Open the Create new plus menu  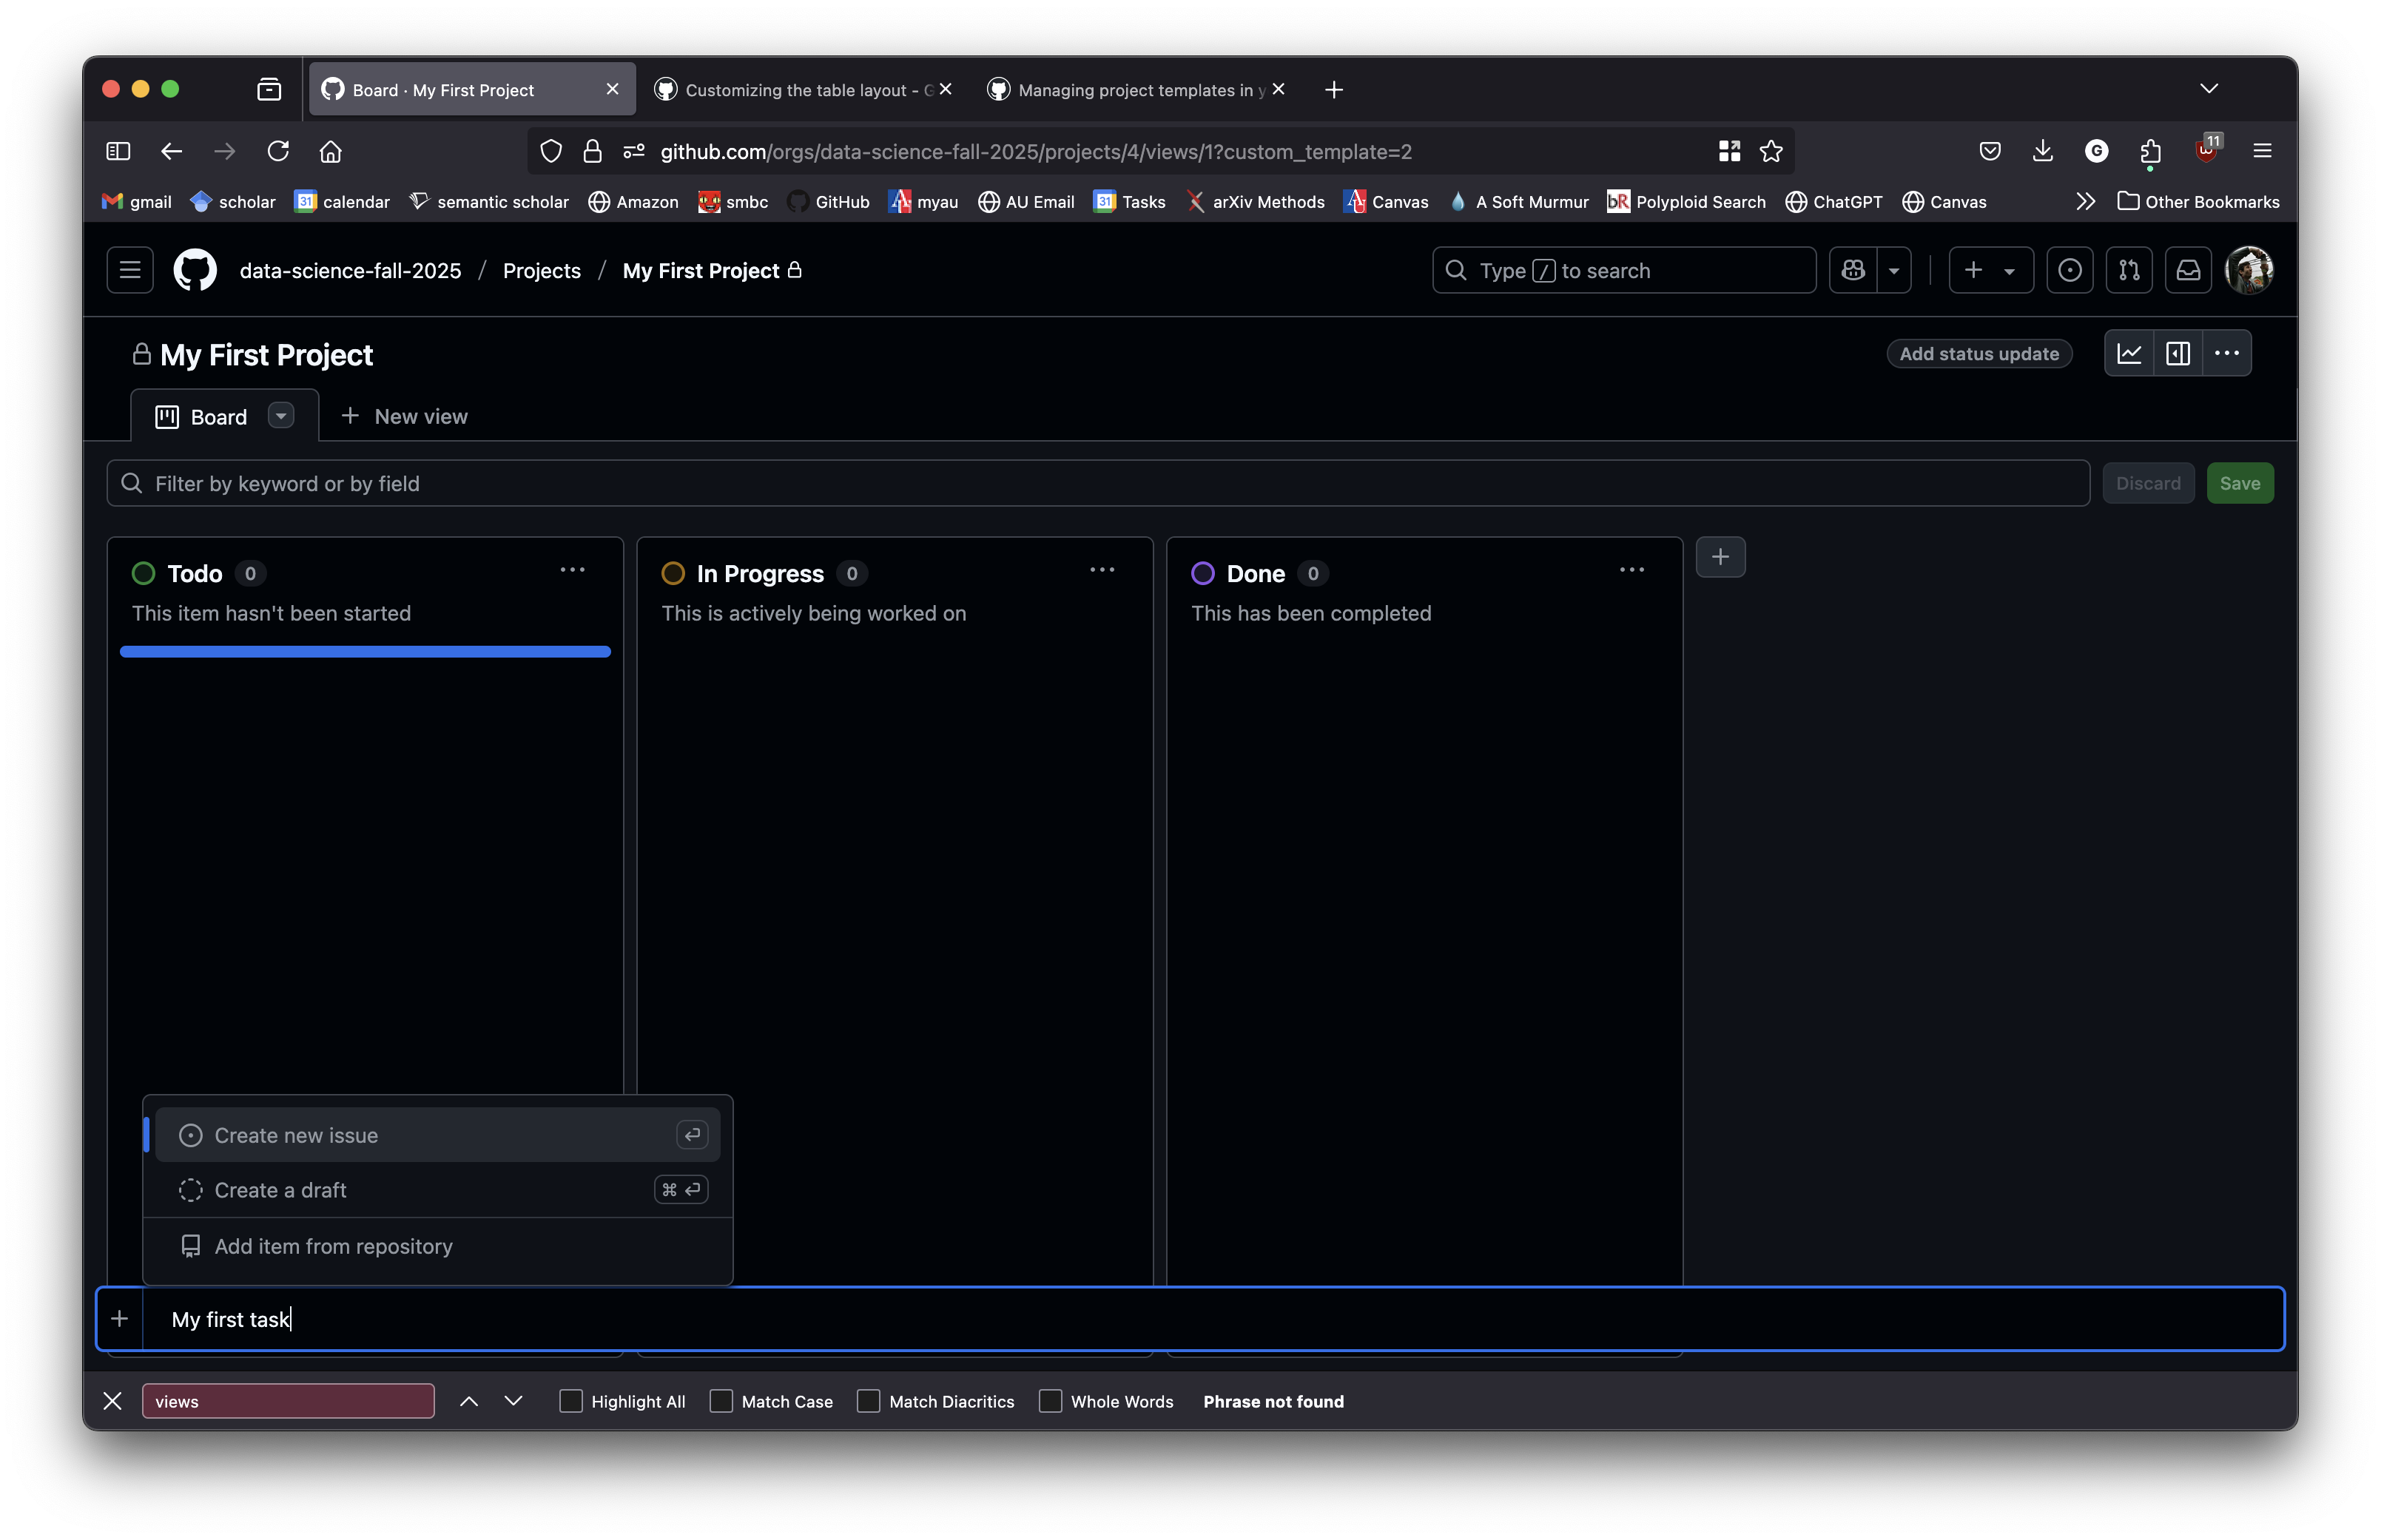click(1990, 270)
